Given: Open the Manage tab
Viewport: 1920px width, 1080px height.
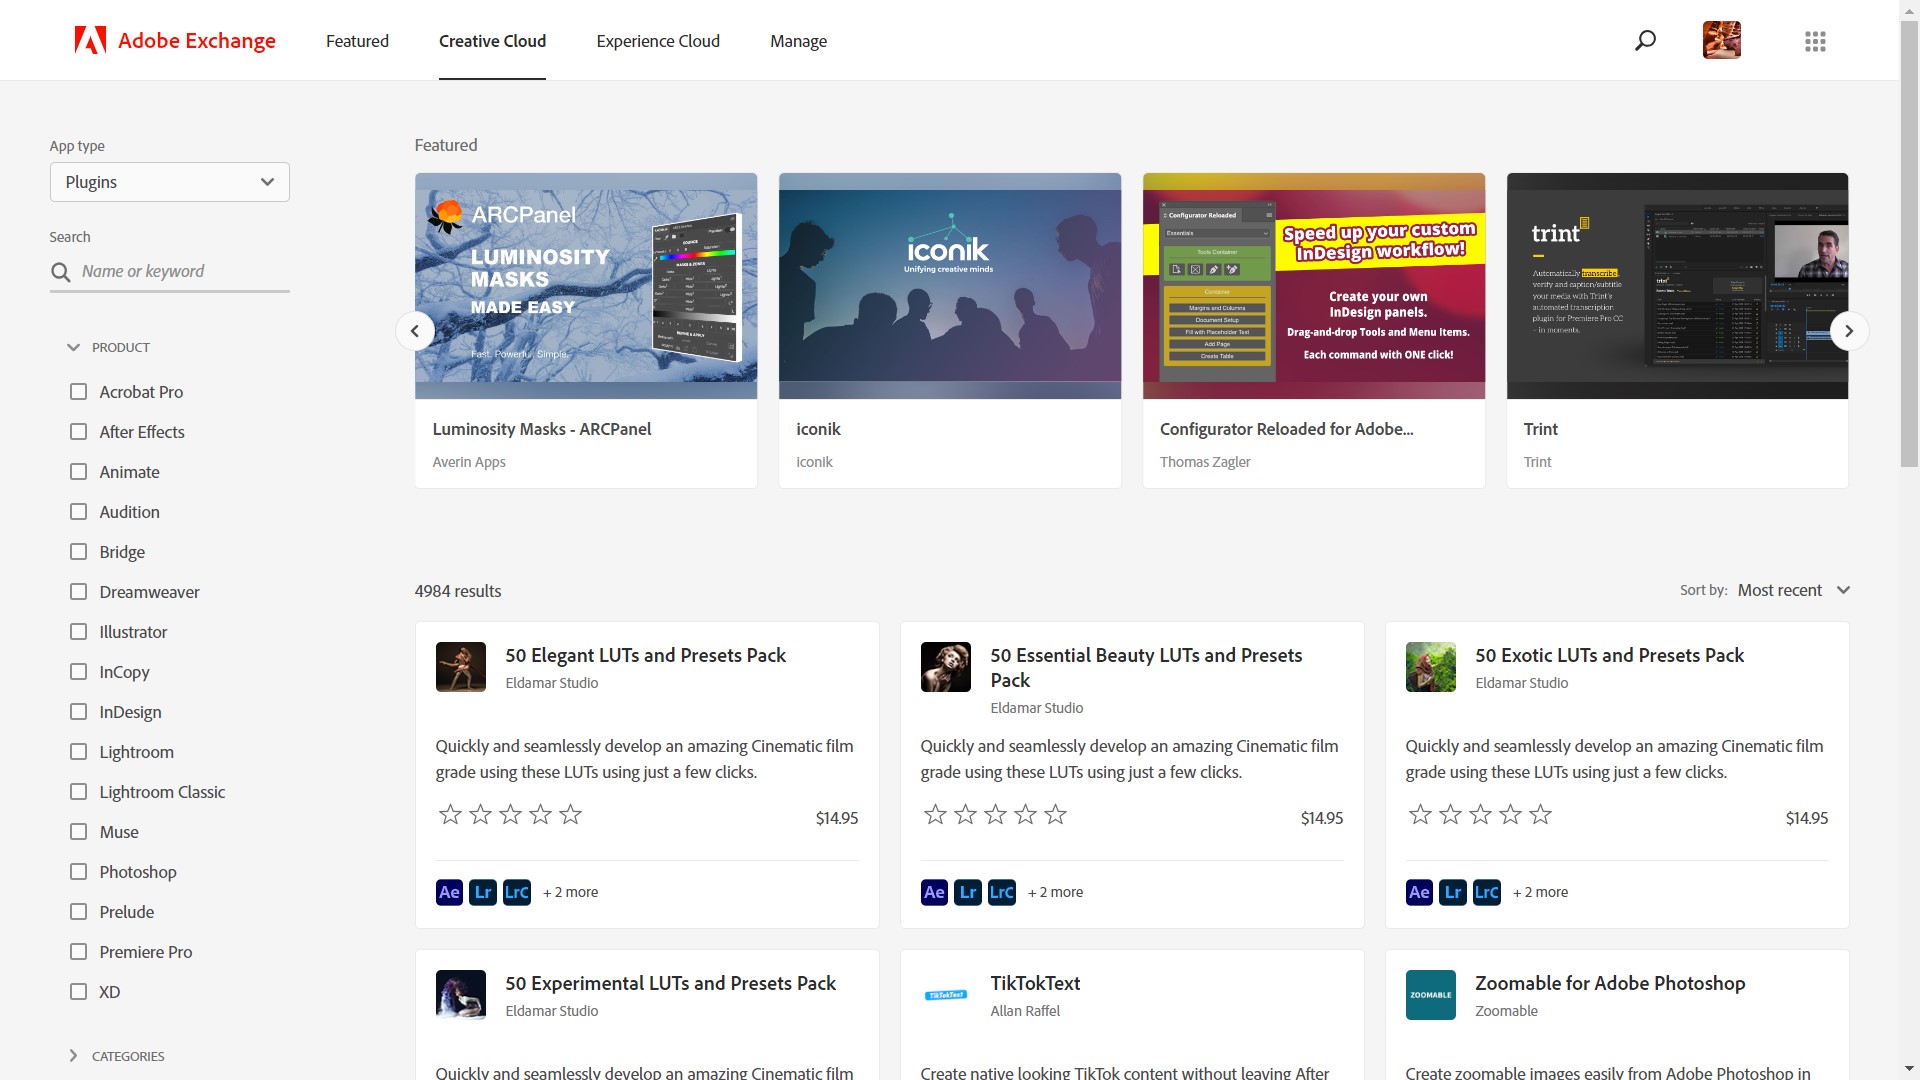Looking at the screenshot, I should click(798, 41).
